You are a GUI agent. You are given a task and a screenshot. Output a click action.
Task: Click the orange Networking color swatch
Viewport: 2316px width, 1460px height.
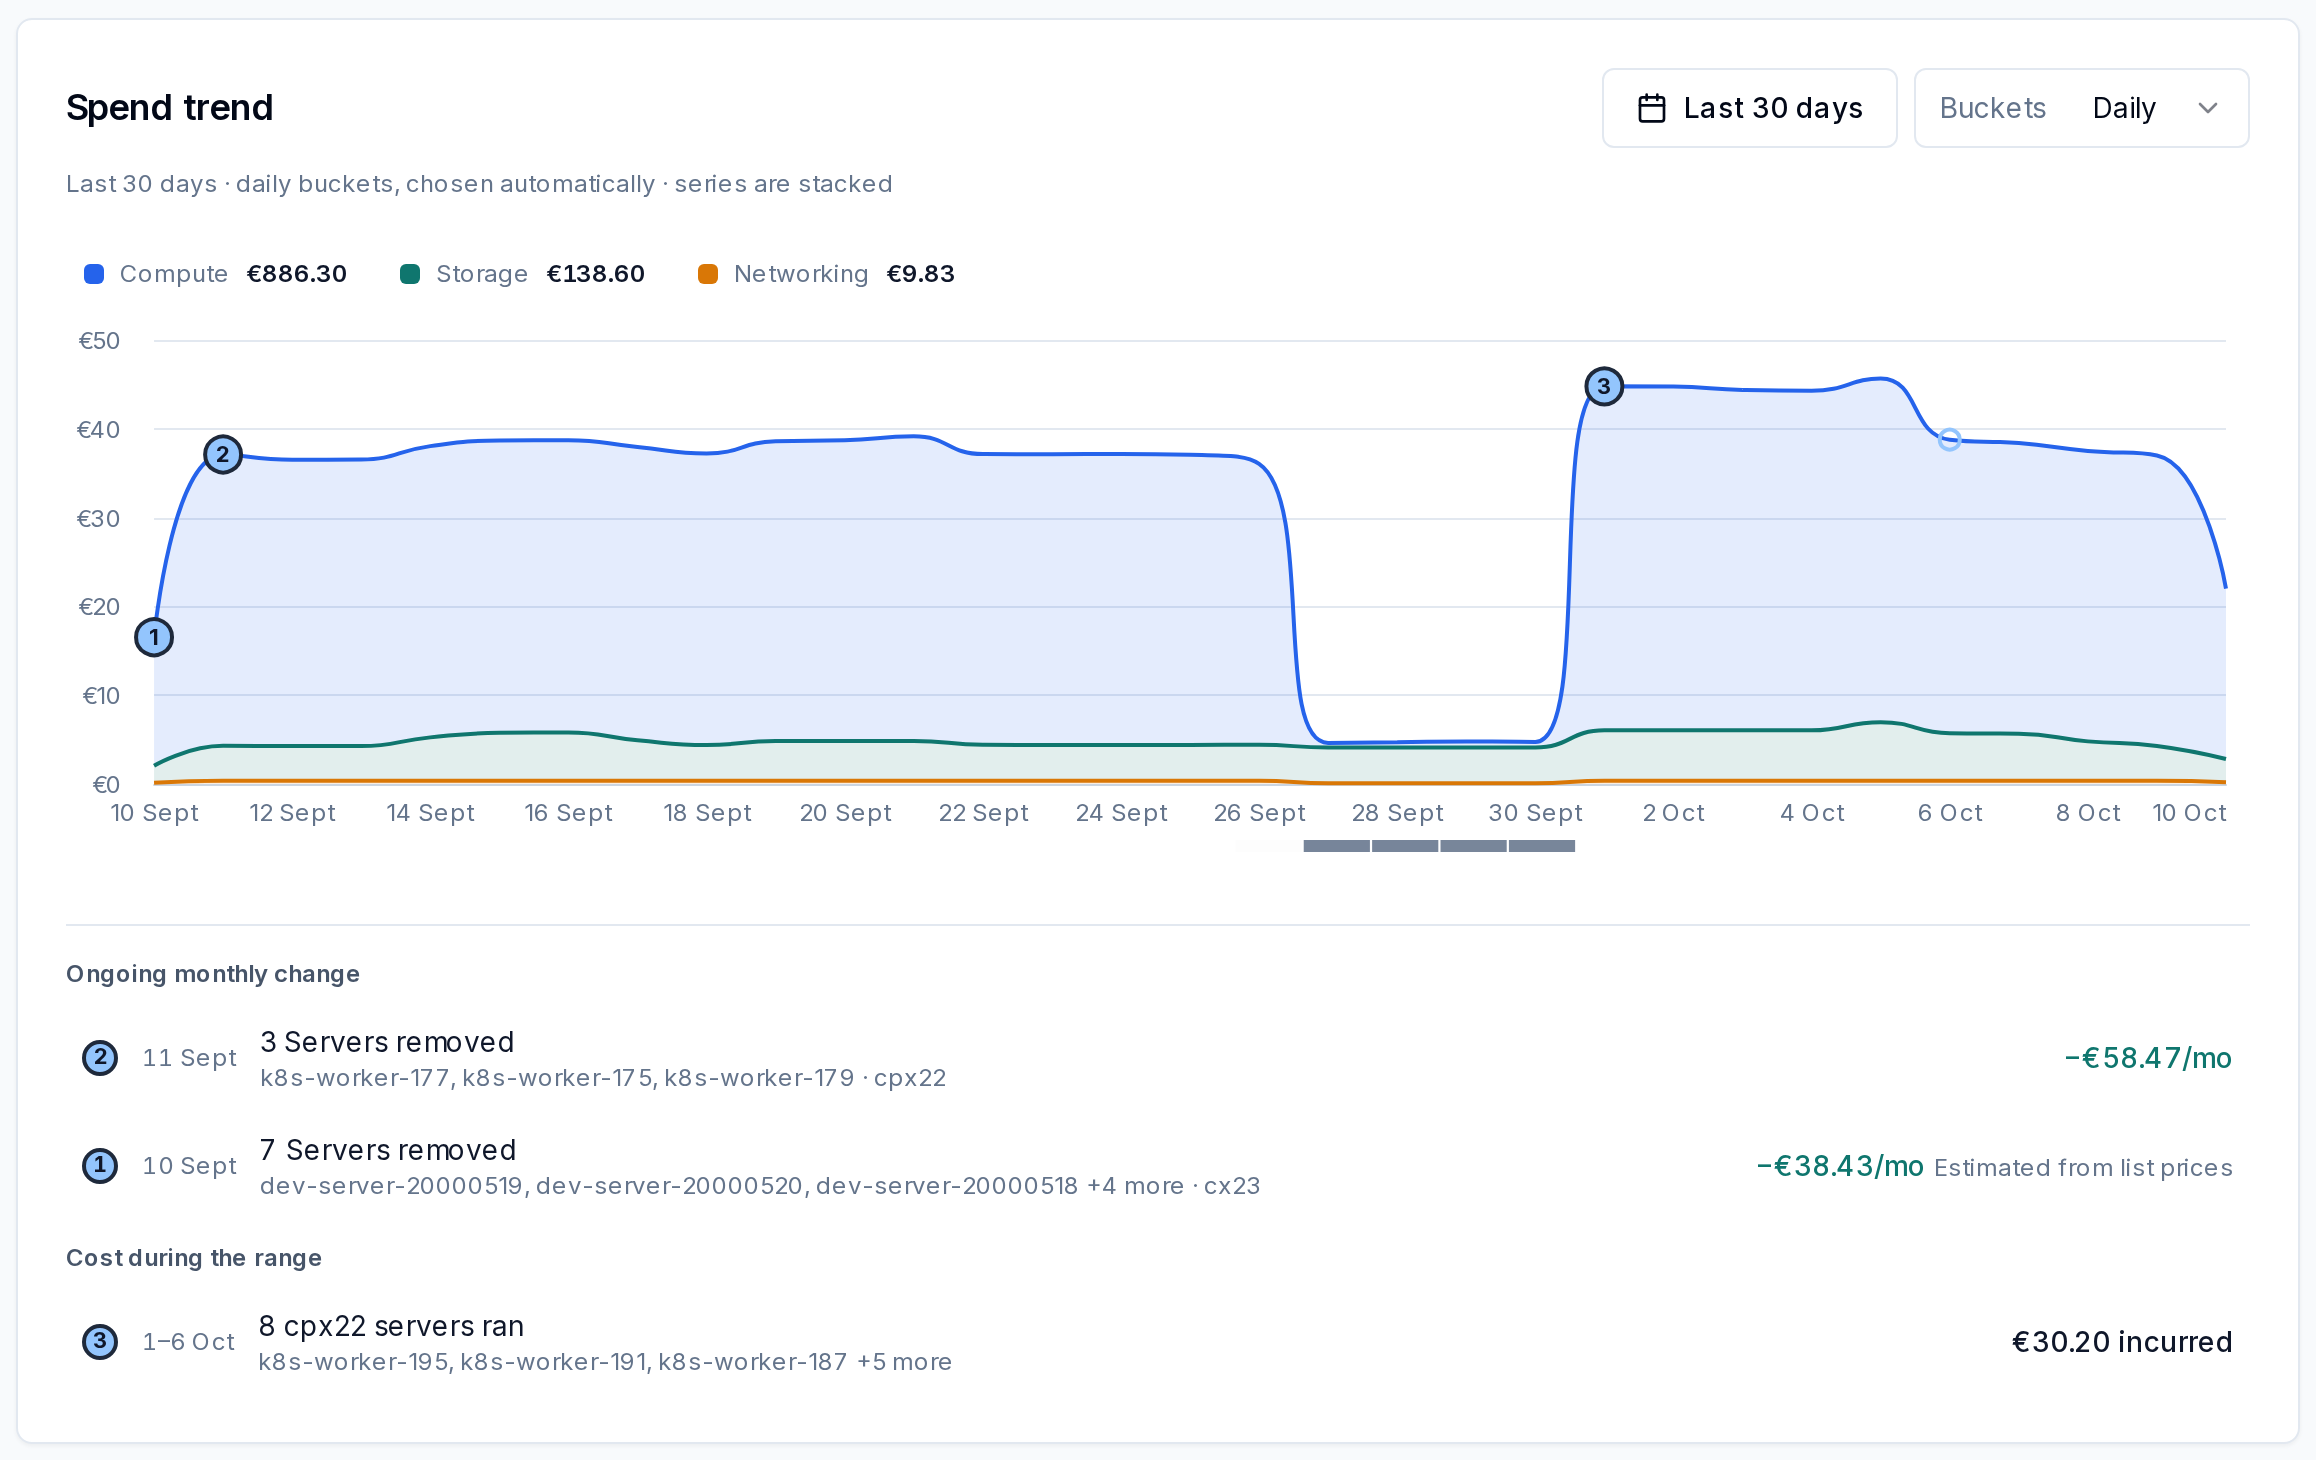coord(708,274)
